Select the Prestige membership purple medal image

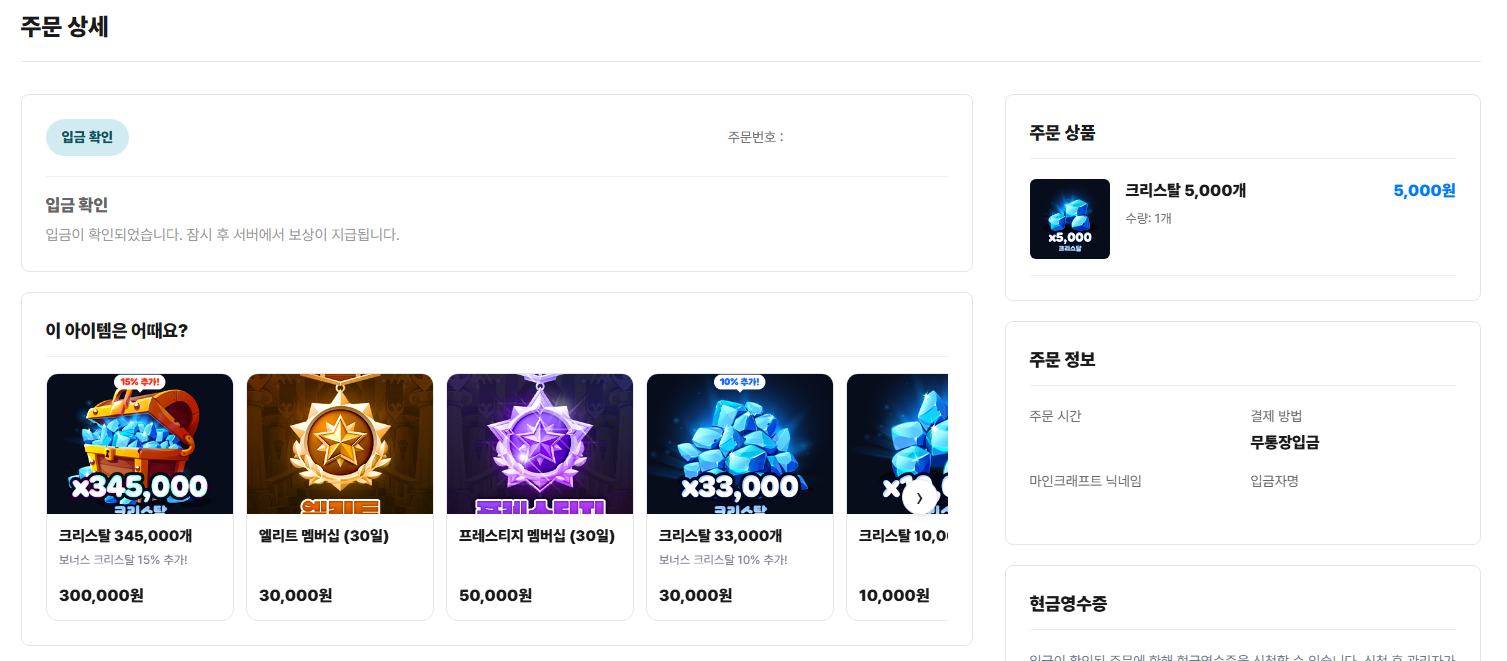click(x=540, y=444)
